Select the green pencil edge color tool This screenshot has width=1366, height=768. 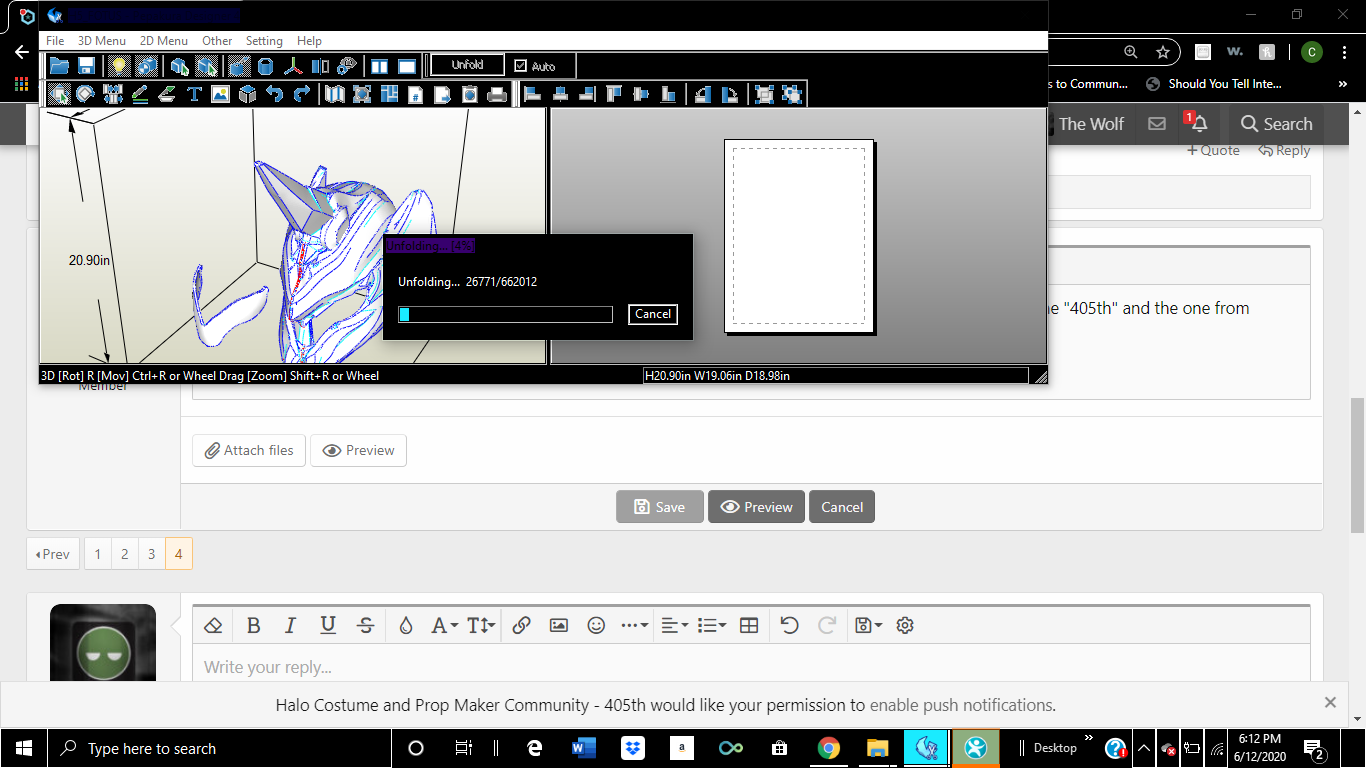140,94
